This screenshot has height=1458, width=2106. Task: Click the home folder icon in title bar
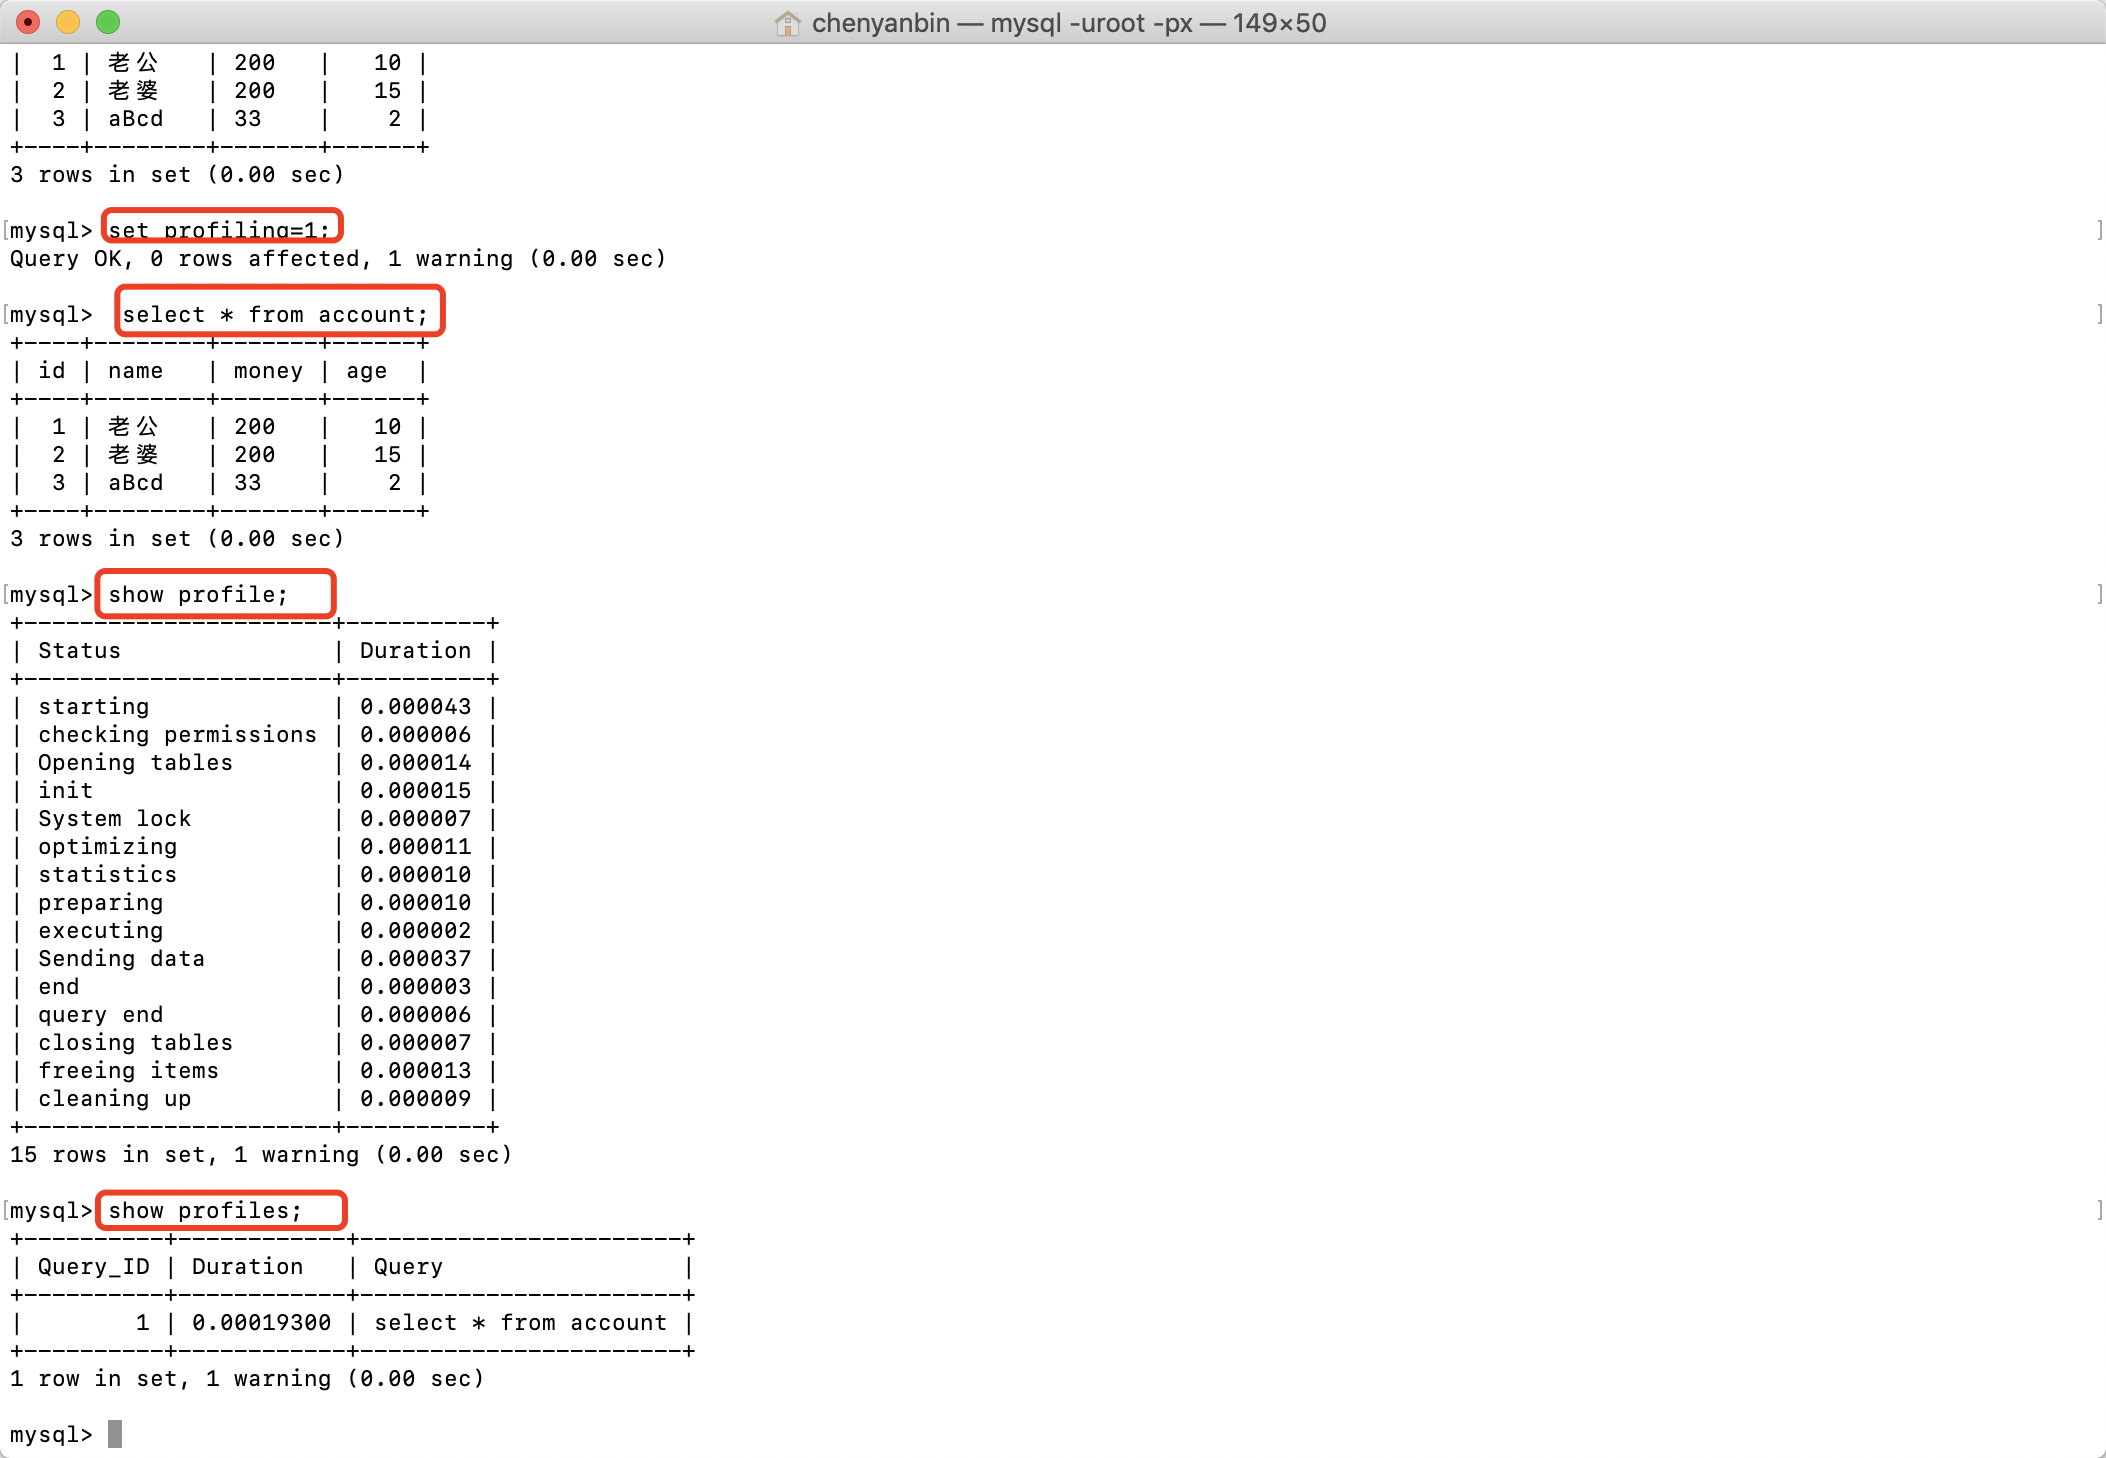(788, 23)
